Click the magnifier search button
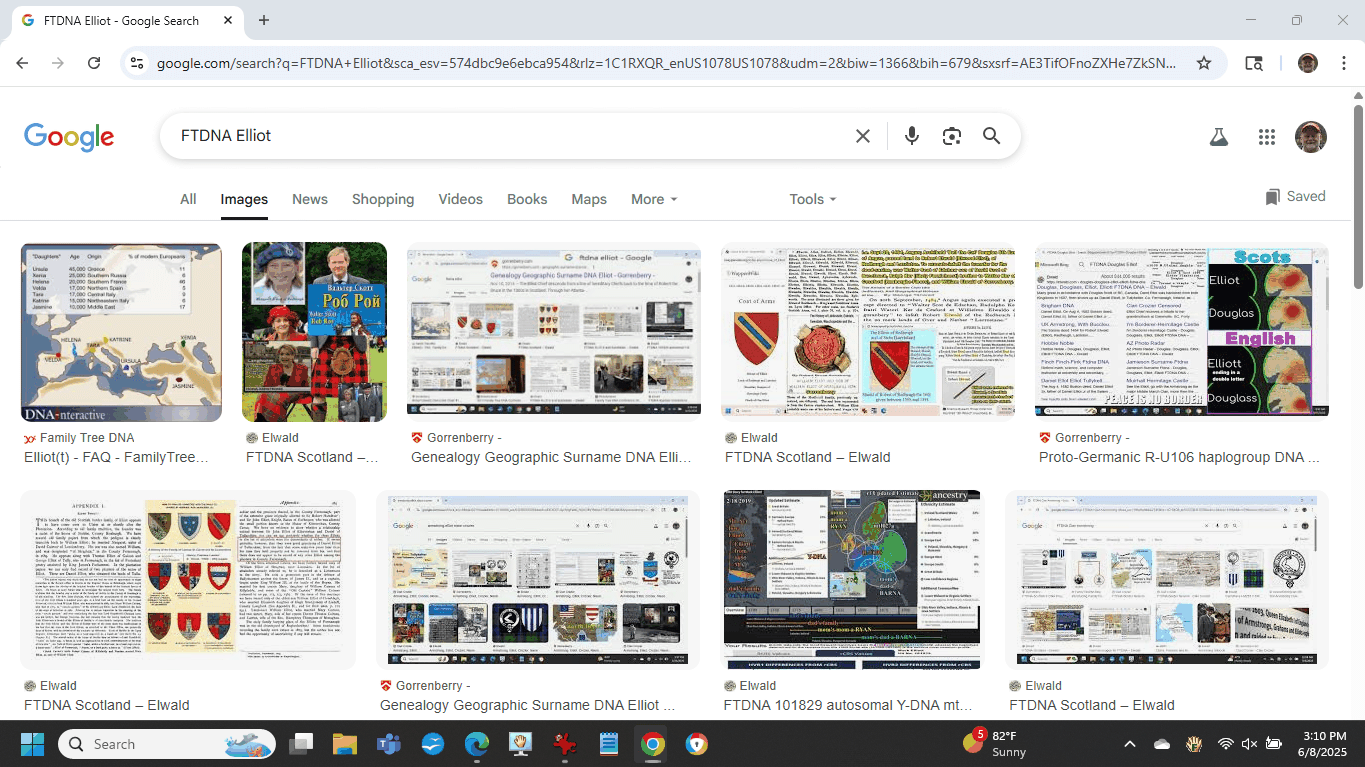The height and width of the screenshot is (767, 1365). 991,136
